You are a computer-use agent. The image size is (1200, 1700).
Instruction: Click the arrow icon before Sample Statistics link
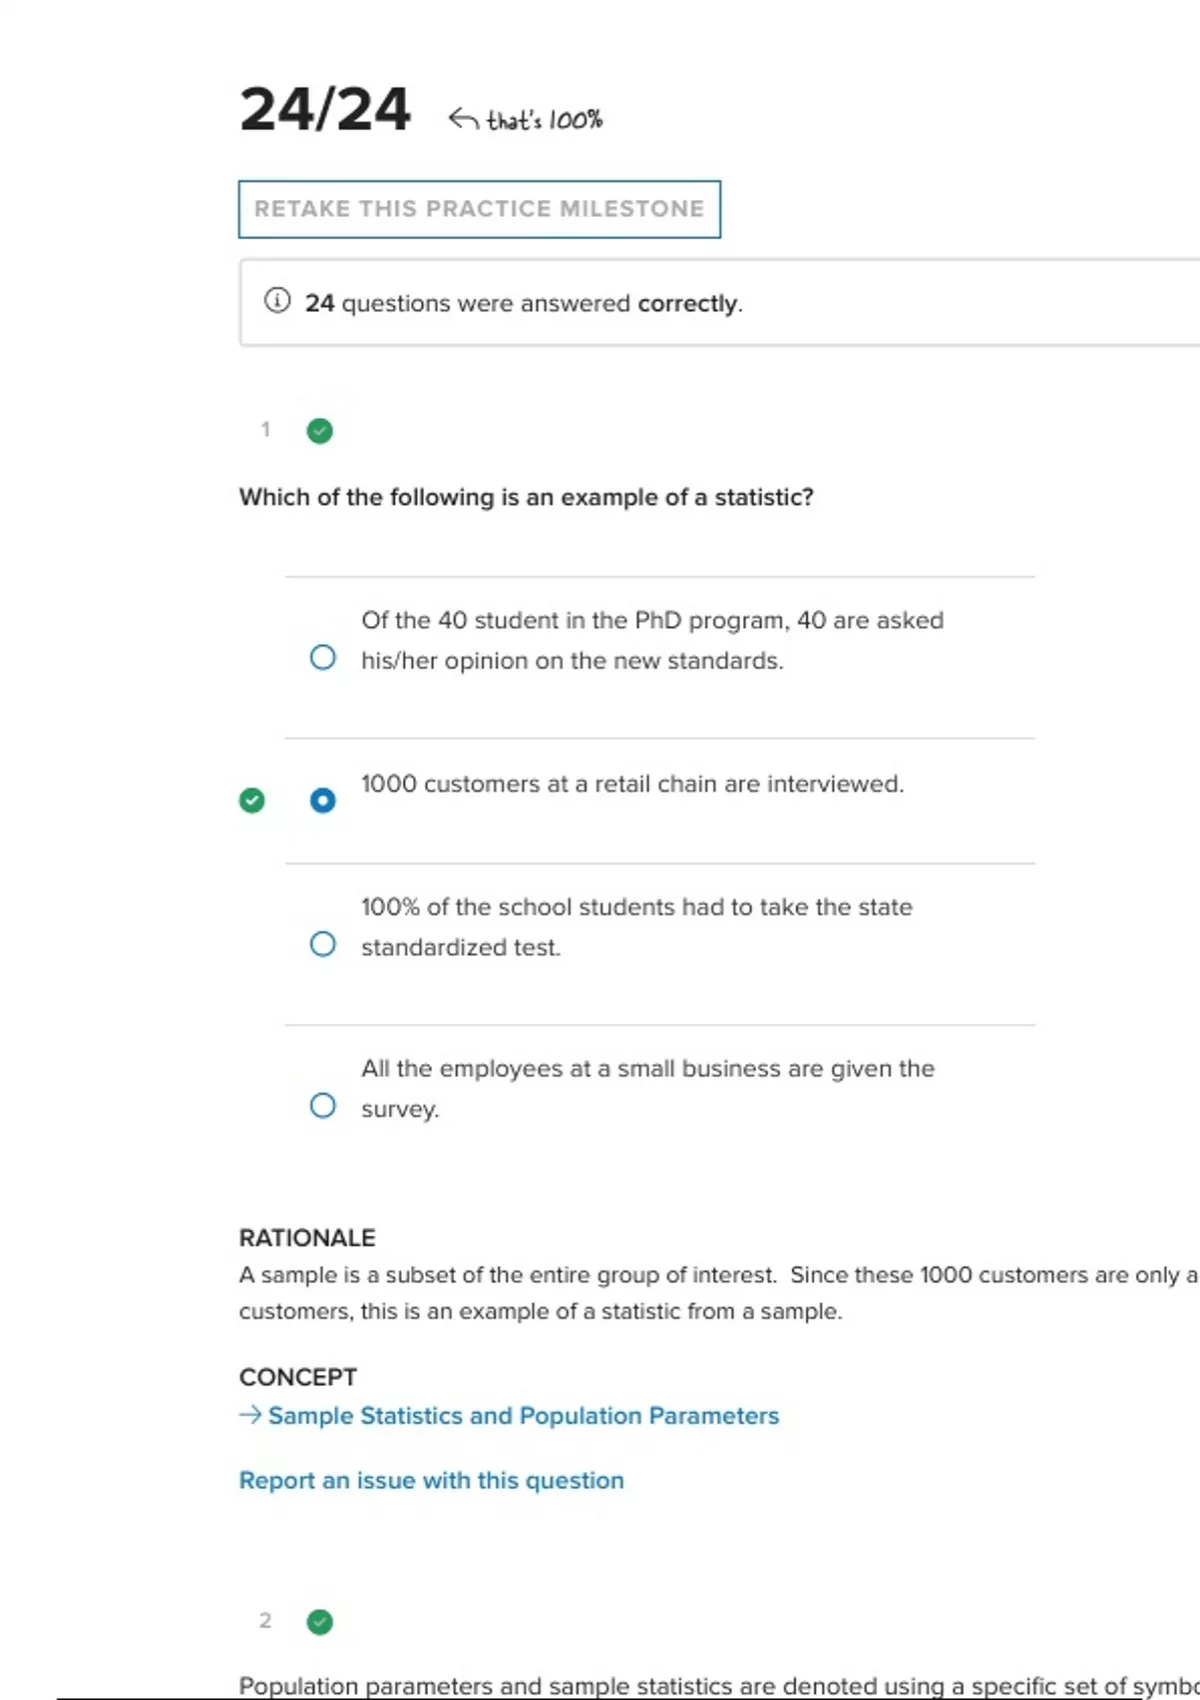(250, 1415)
